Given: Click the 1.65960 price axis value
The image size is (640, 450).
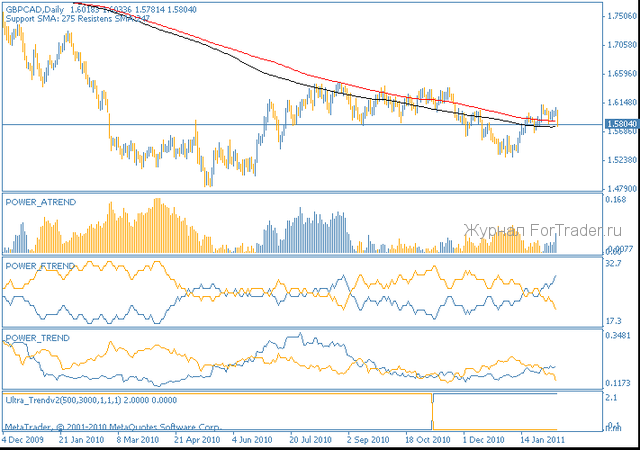Looking at the screenshot, I should point(622,74).
